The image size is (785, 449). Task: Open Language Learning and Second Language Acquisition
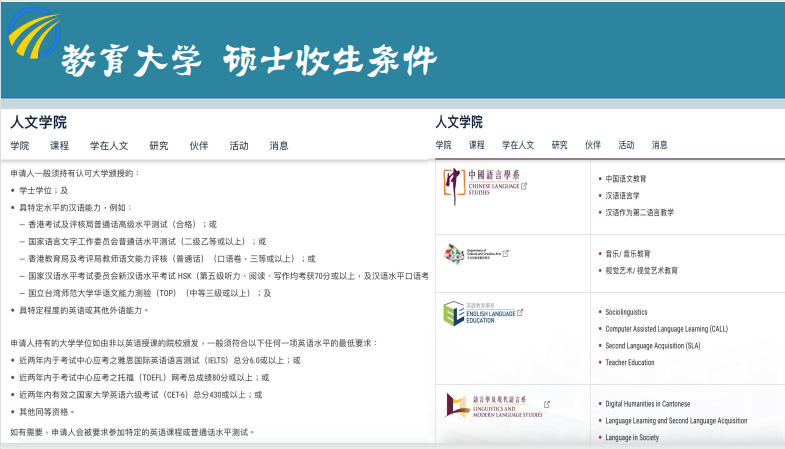click(676, 420)
